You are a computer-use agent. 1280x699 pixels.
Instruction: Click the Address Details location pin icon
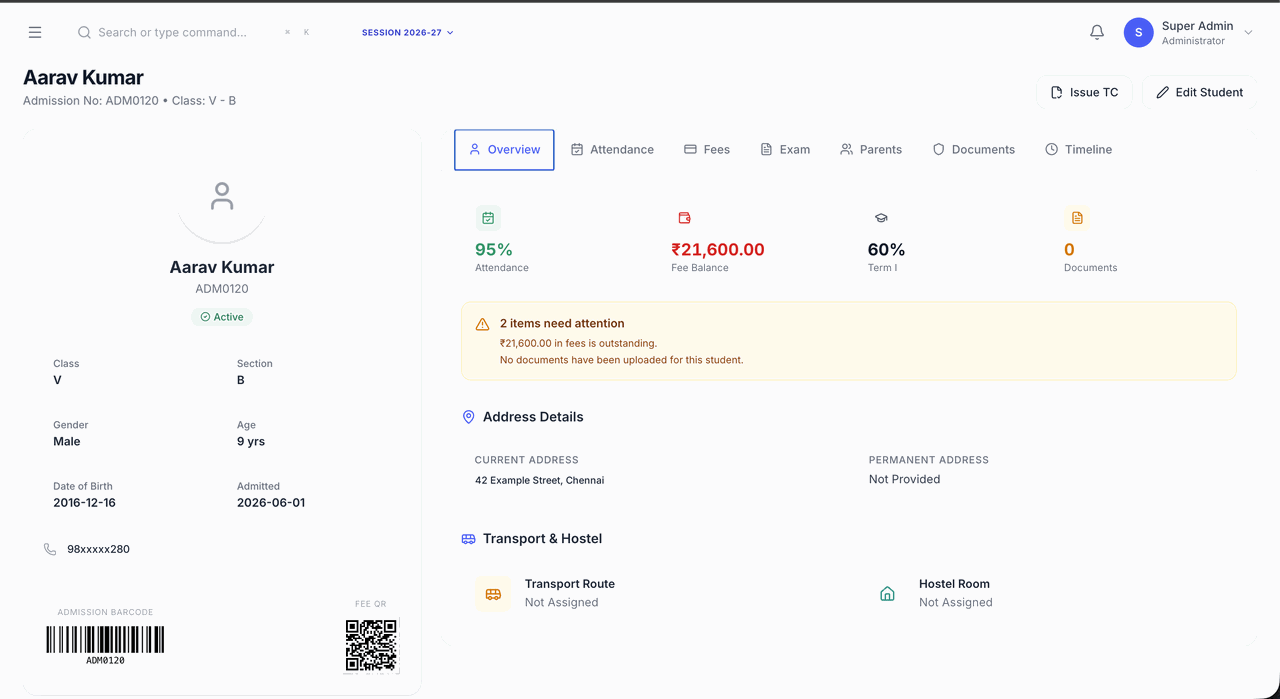coord(468,417)
